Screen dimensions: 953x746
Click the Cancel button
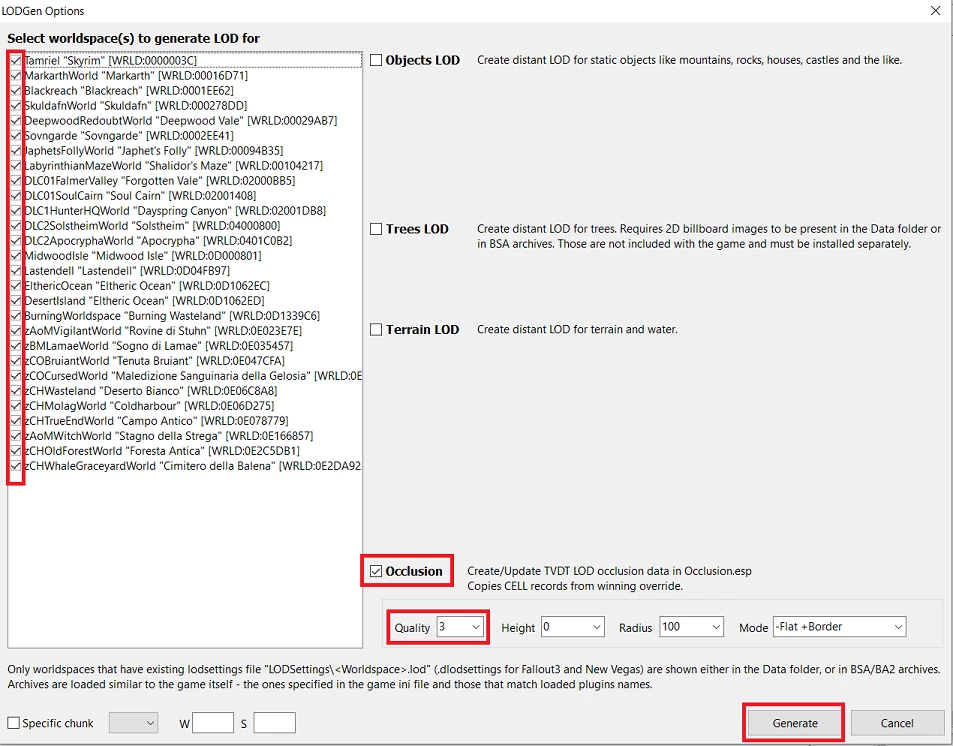(x=897, y=723)
